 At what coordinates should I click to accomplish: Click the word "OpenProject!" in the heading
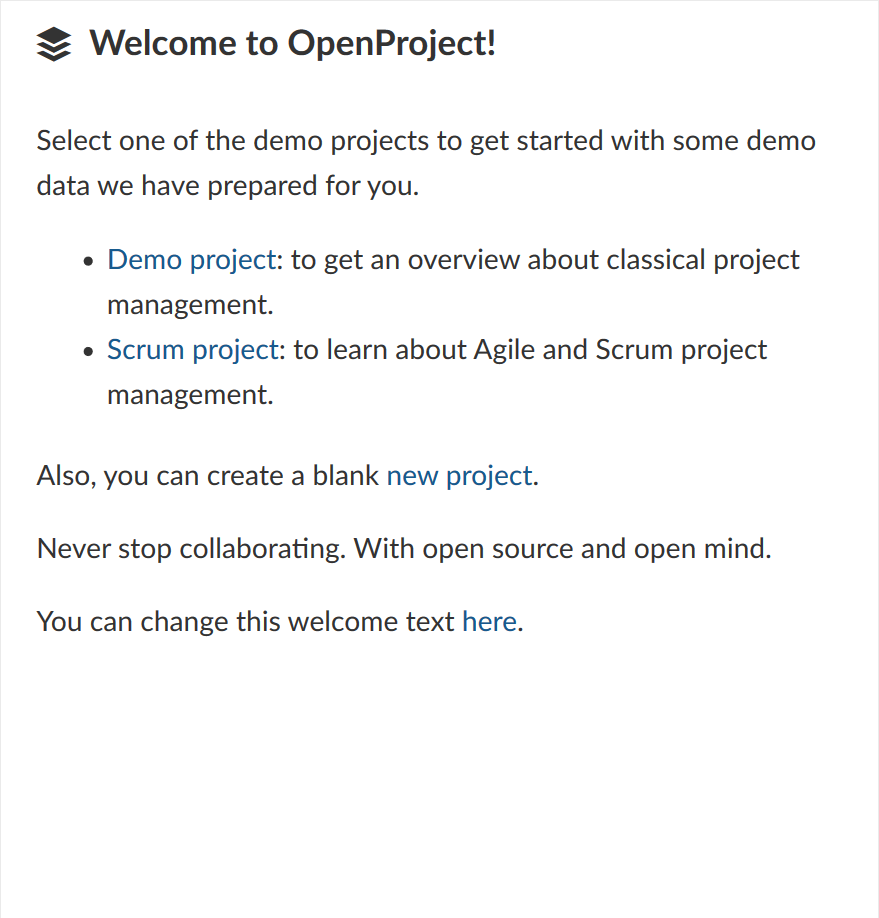(391, 44)
